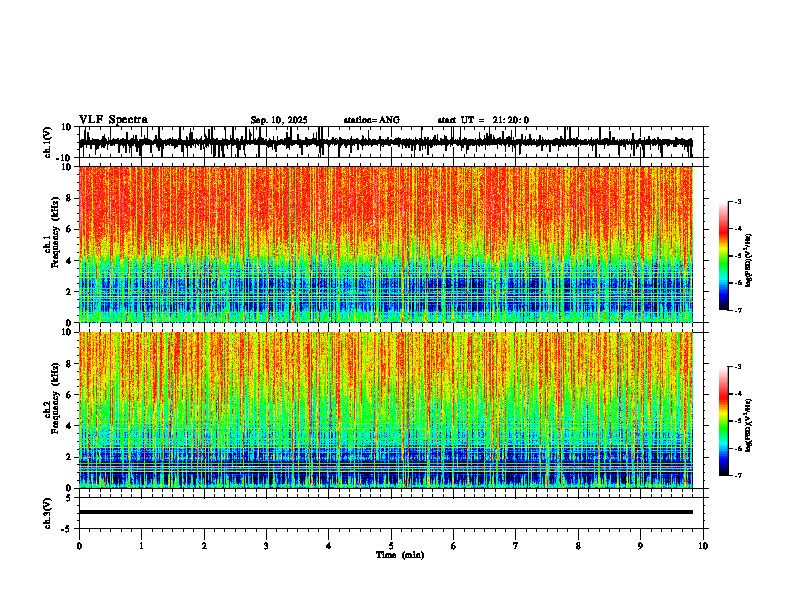This screenshot has width=792, height=612.
Task: Click tick label "7" on the time axis
Action: [x=516, y=546]
